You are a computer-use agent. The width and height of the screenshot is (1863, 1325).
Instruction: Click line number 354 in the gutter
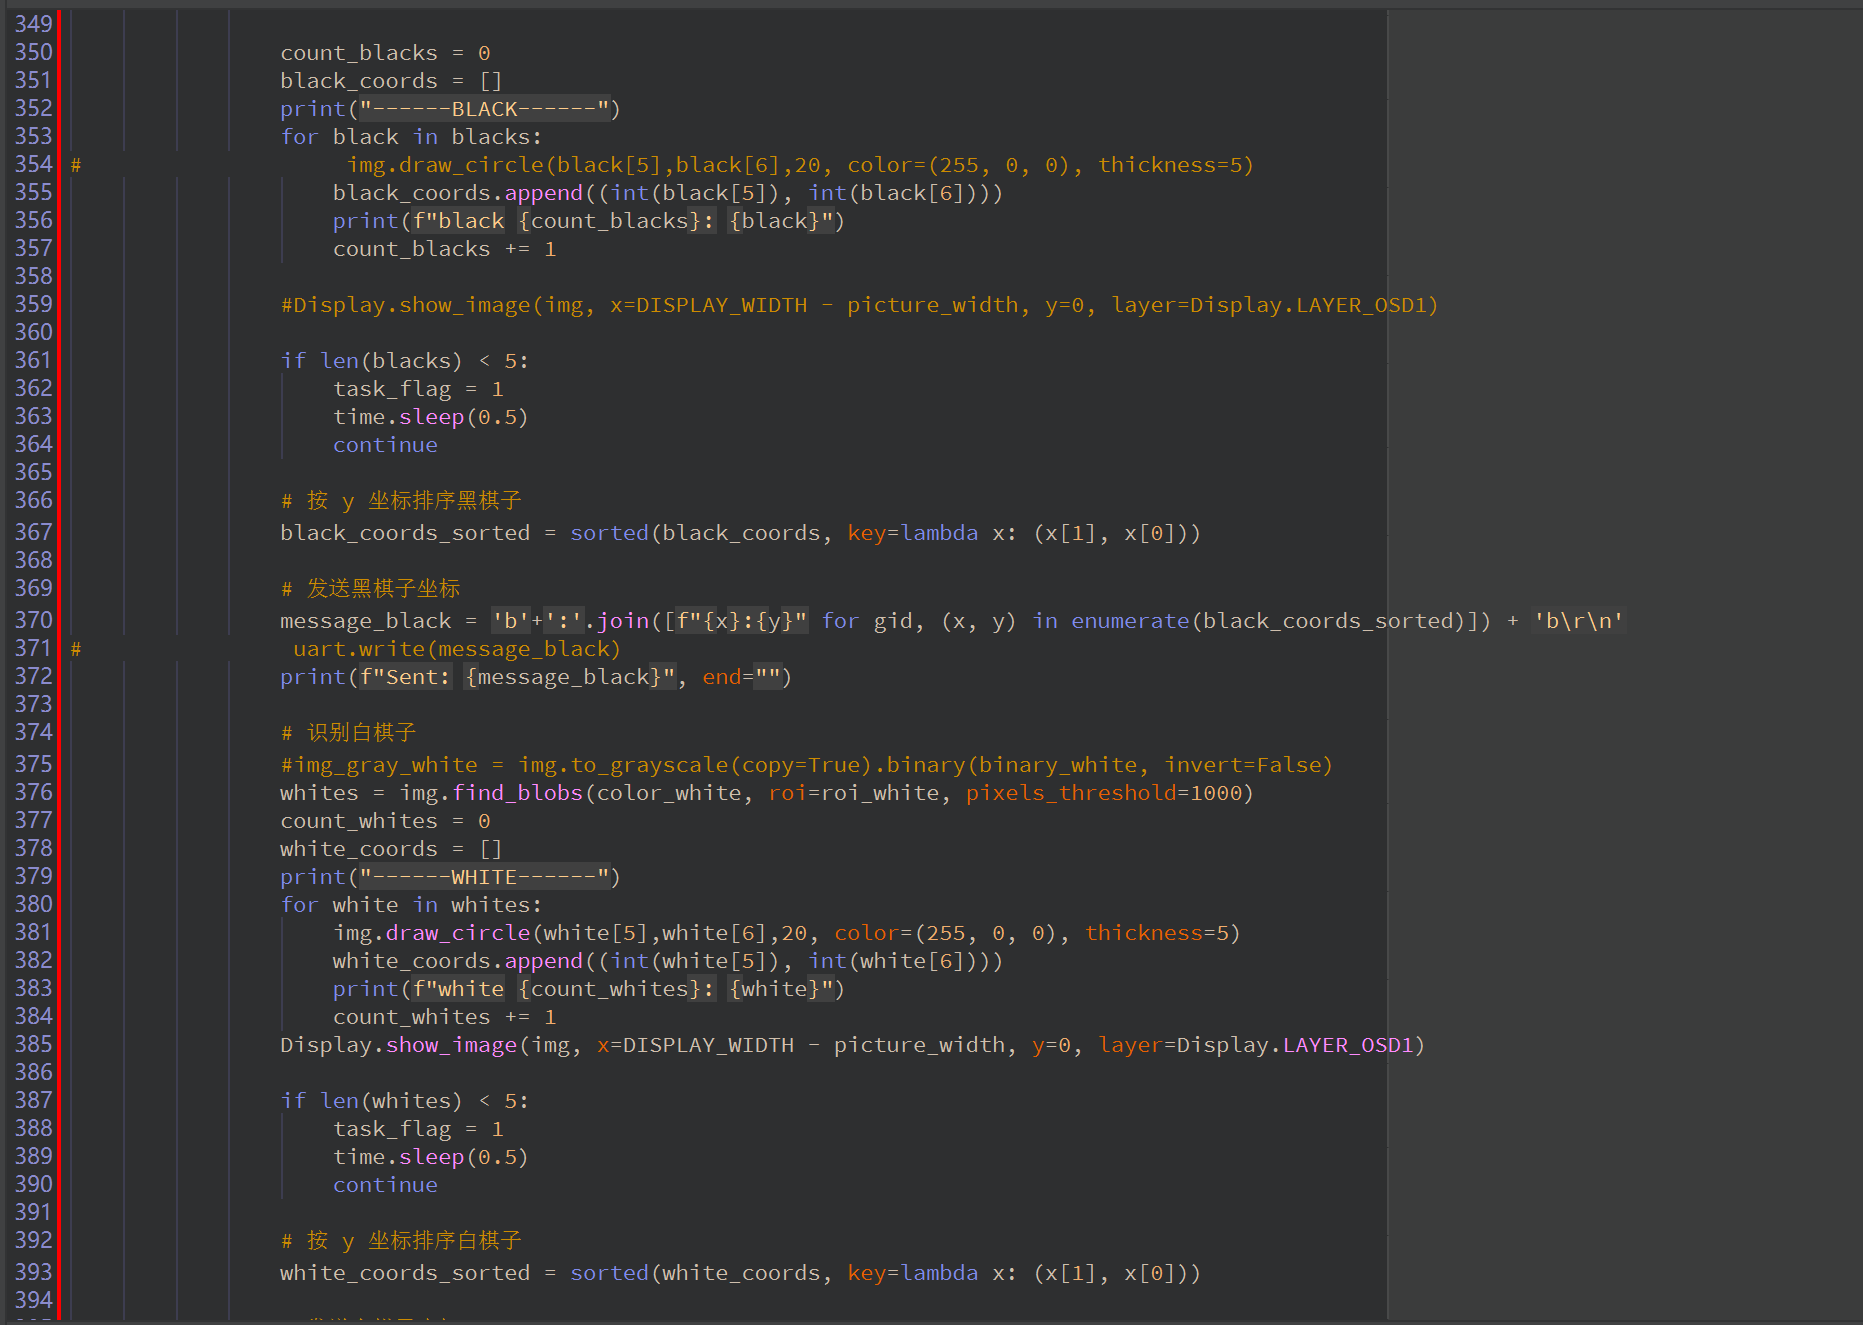tap(33, 164)
